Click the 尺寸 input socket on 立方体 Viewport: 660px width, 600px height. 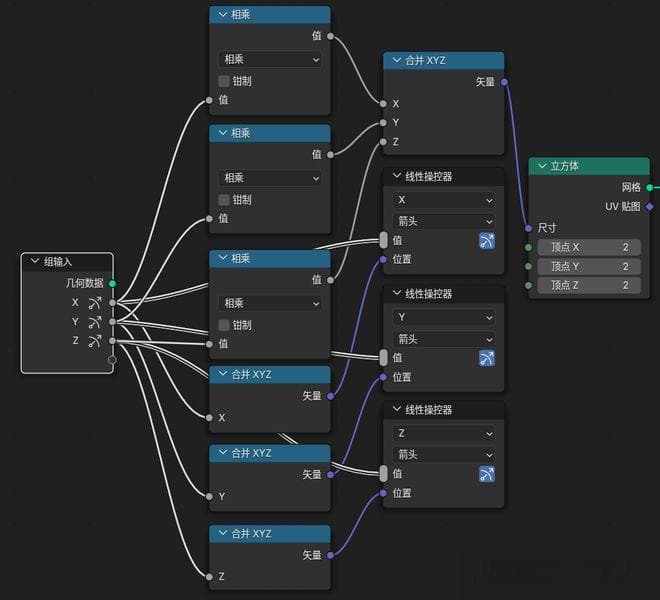(x=529, y=228)
